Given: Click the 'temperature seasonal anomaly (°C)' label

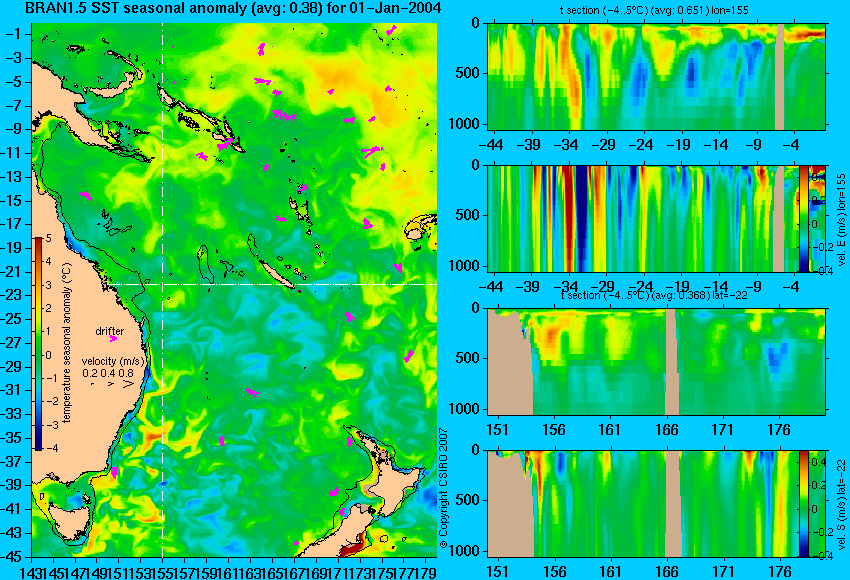Looking at the screenshot, I should [x=66, y=344].
